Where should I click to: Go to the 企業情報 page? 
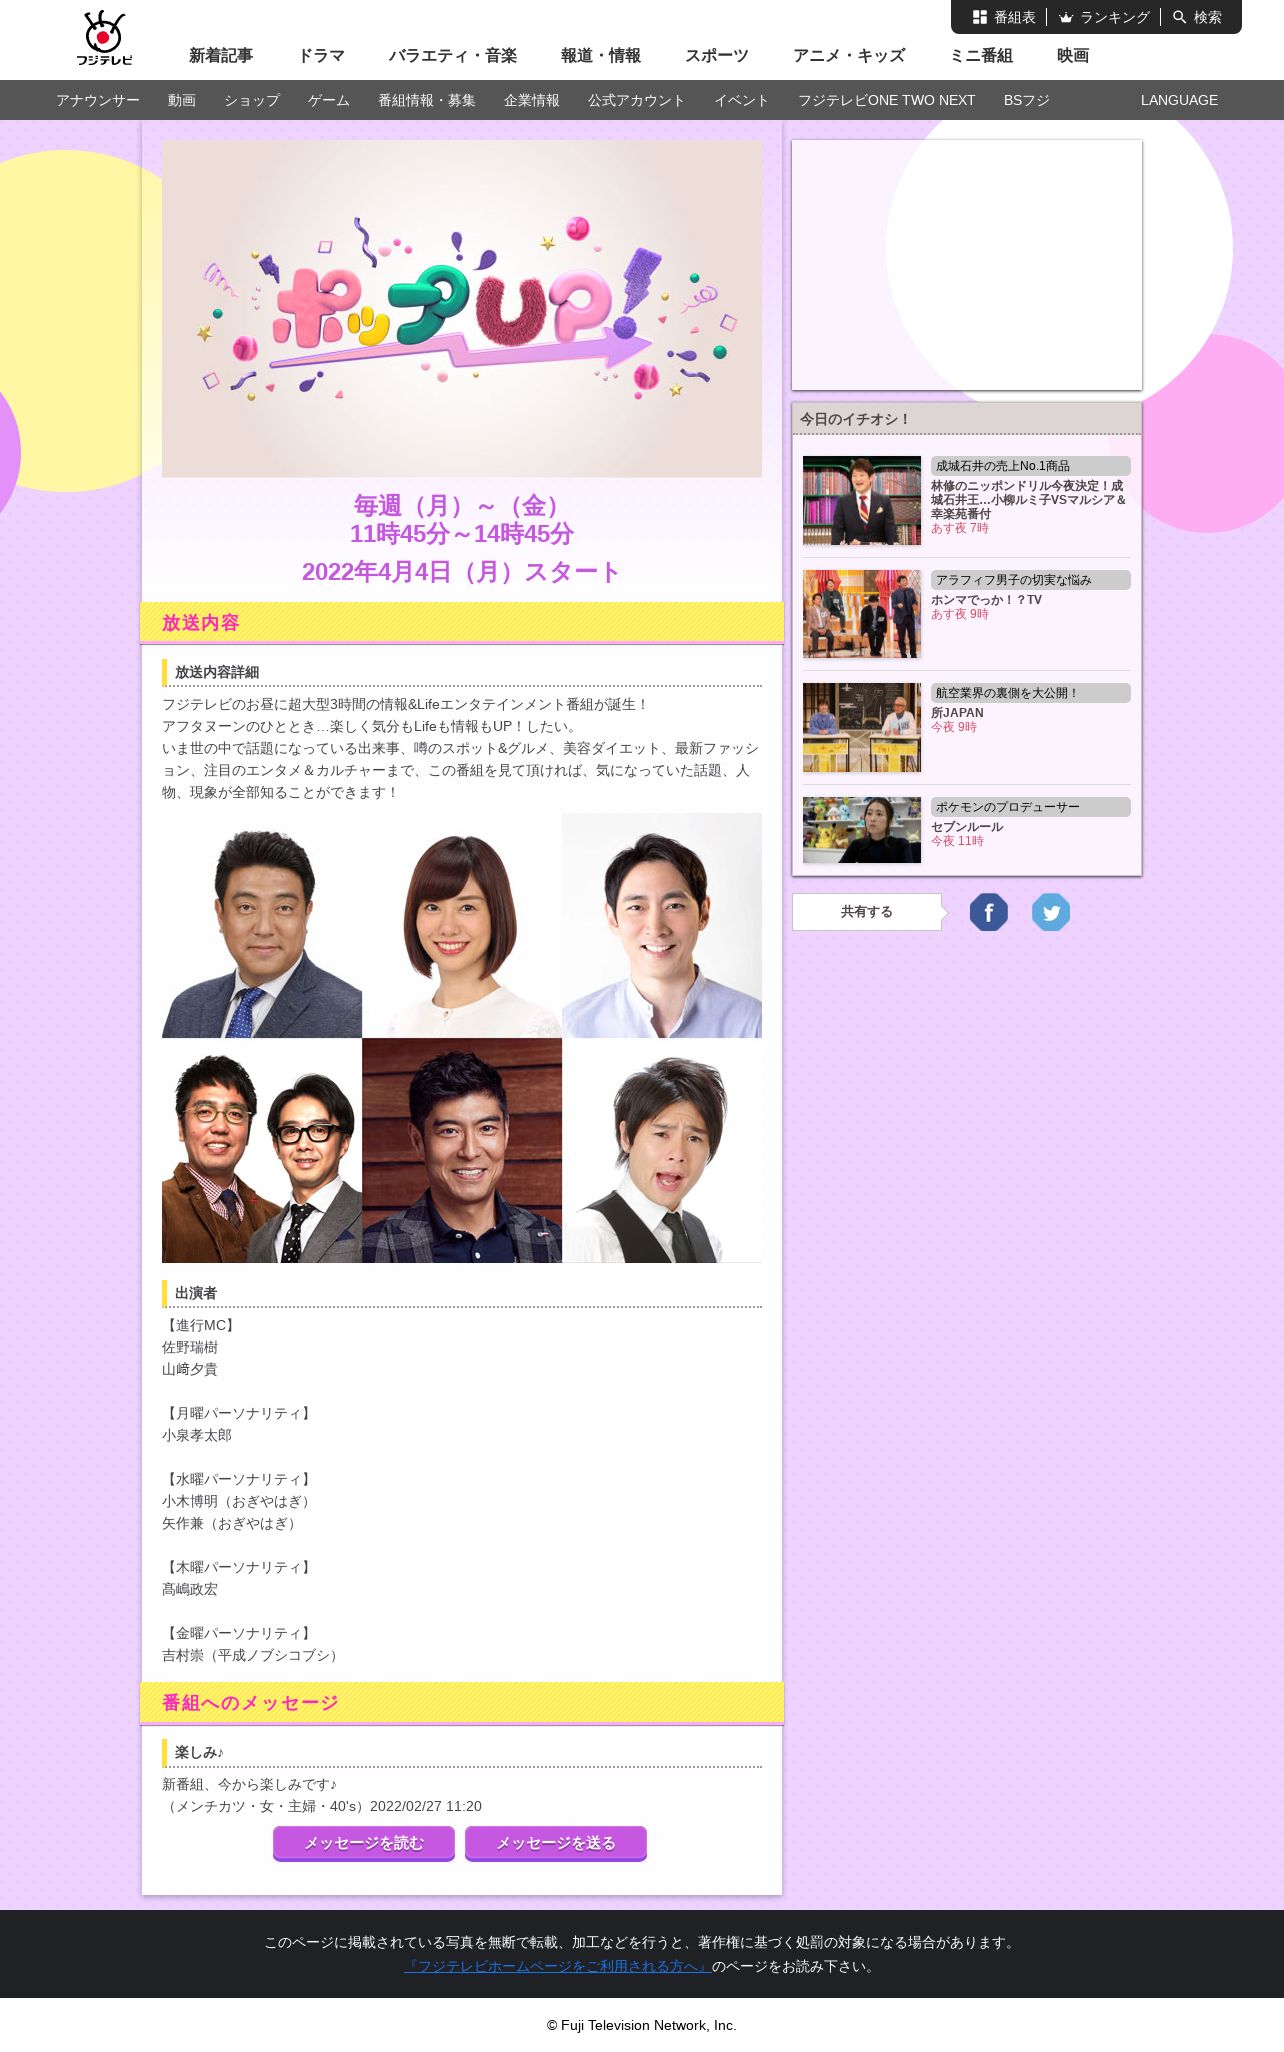532,100
